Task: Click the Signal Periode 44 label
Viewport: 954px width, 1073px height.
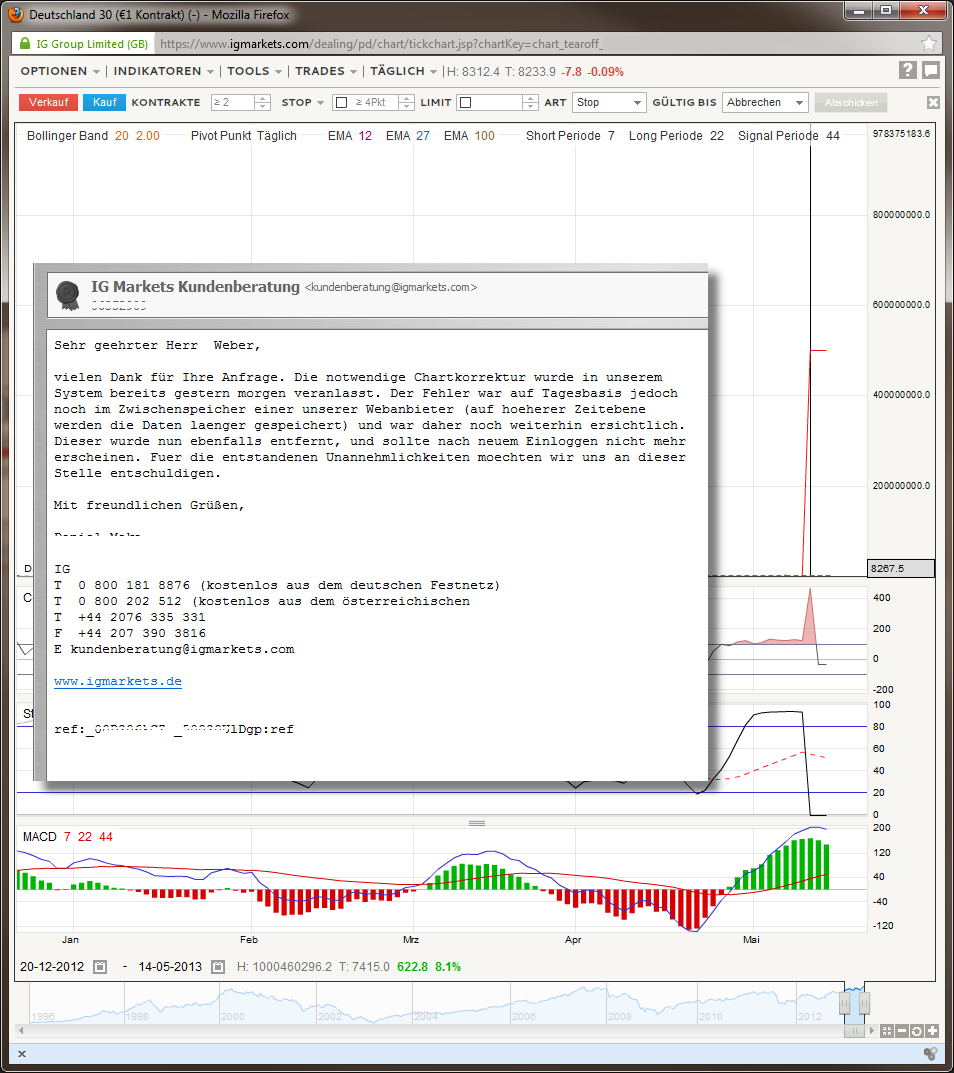Action: point(789,135)
